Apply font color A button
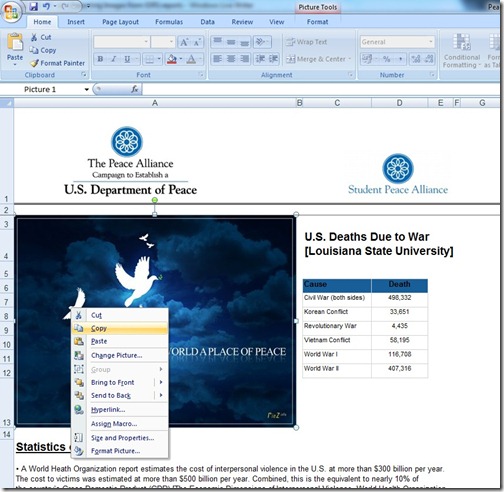 pos(191,59)
